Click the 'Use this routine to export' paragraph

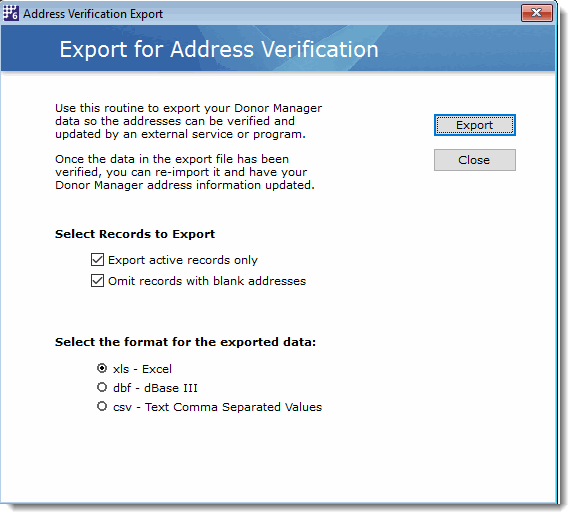click(x=188, y=121)
